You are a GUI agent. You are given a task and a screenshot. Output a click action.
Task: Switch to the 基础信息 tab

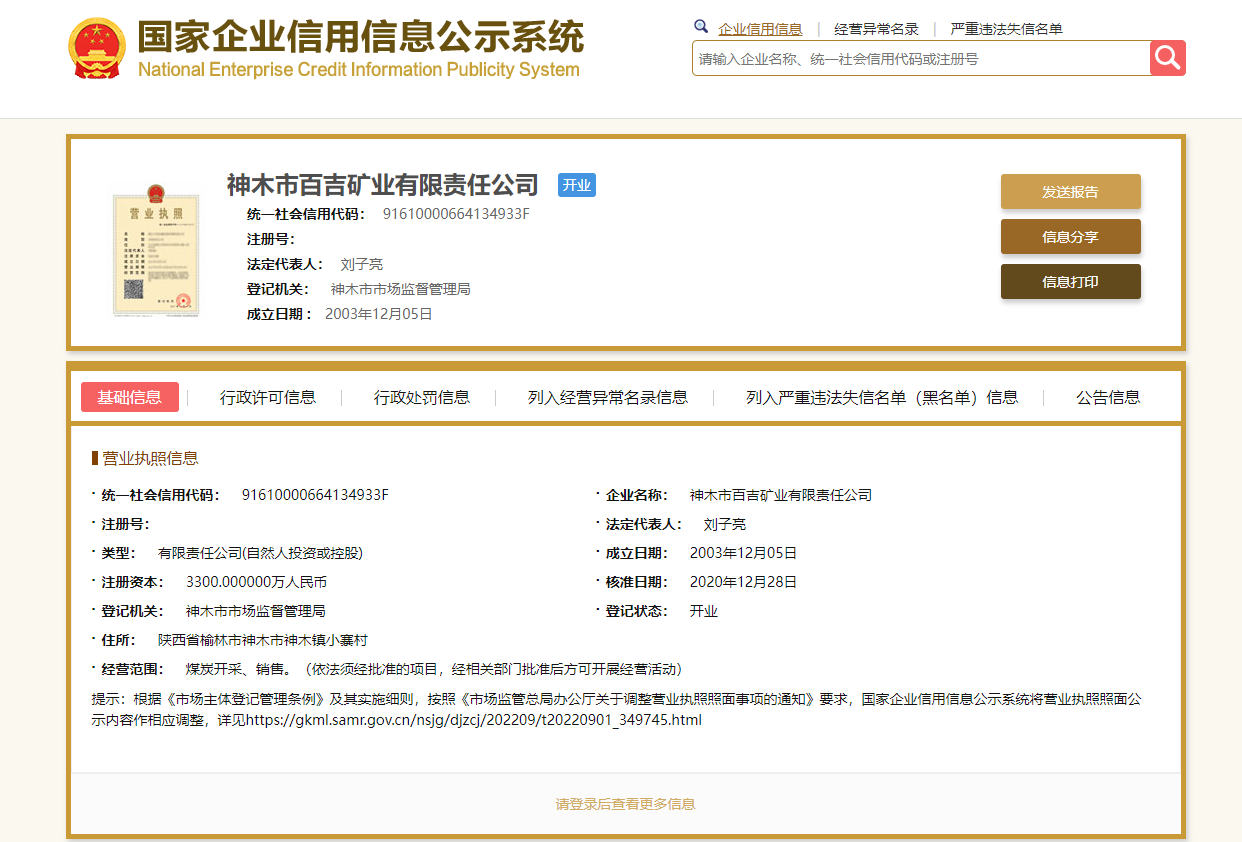click(x=130, y=397)
